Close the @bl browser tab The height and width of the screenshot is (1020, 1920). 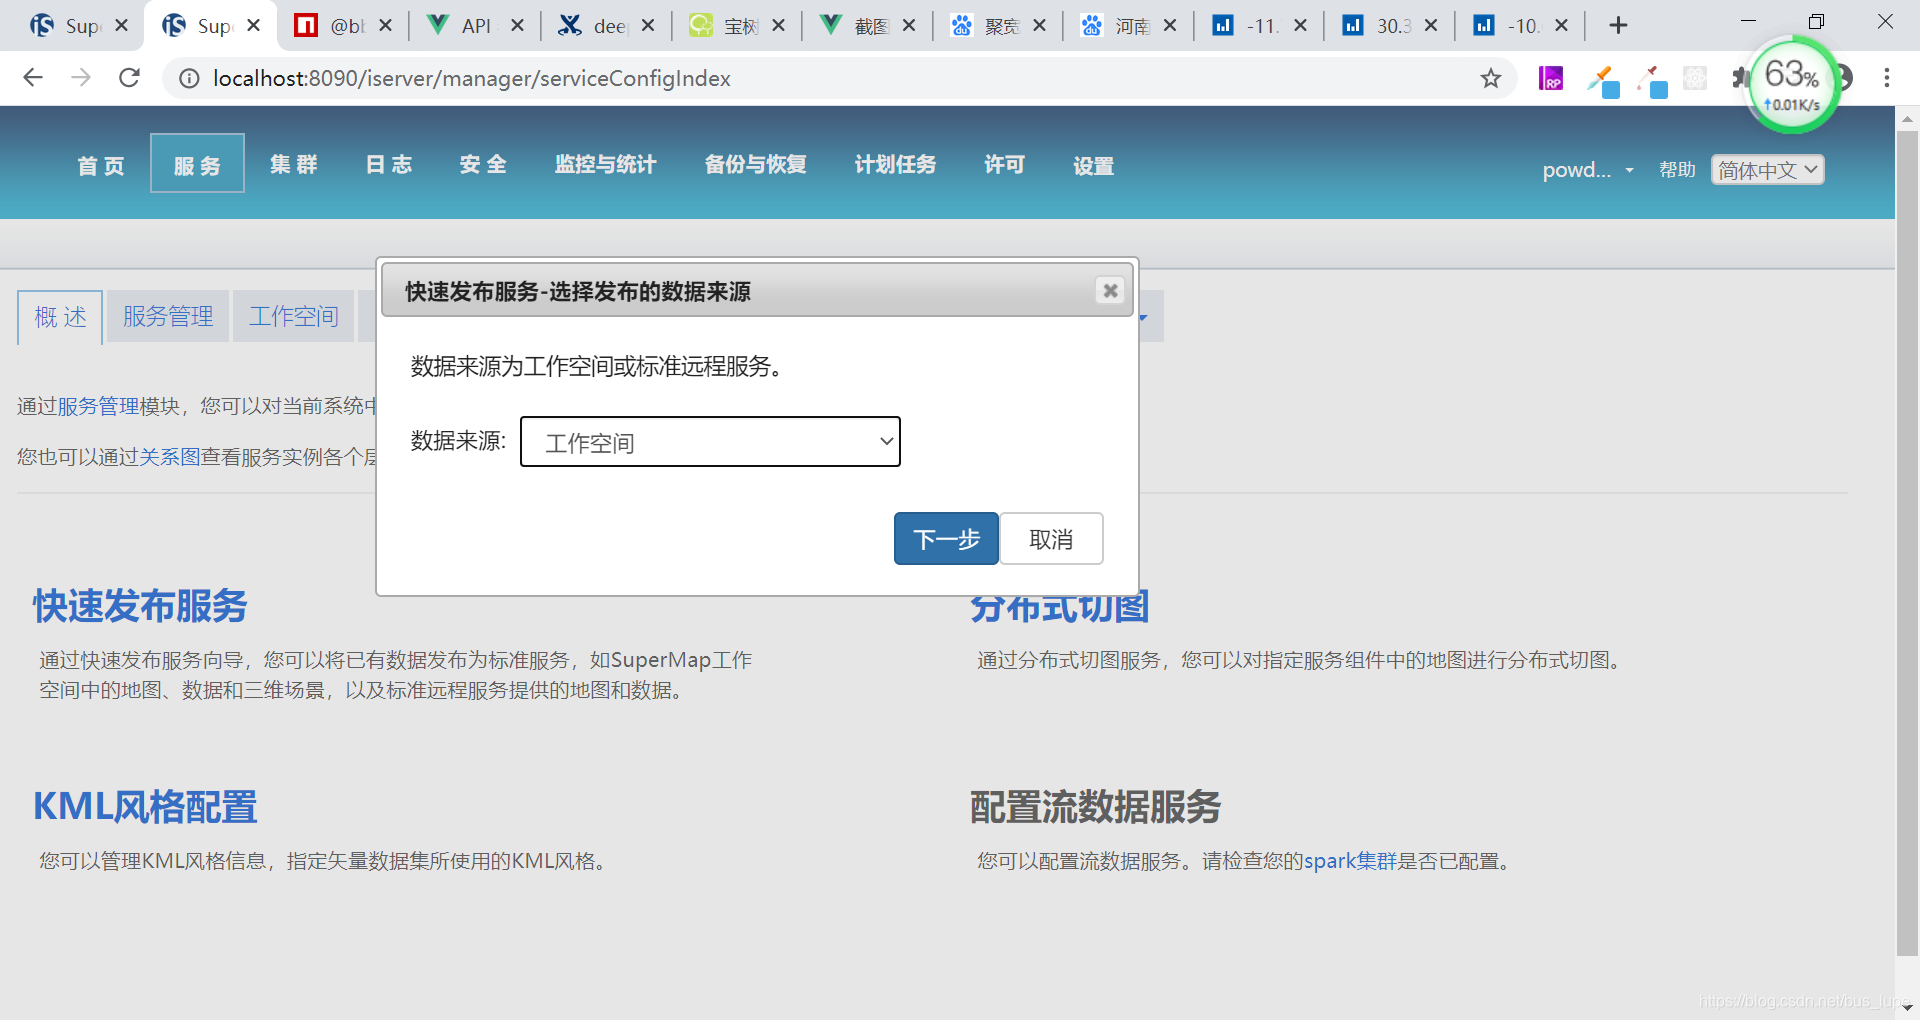(x=386, y=25)
